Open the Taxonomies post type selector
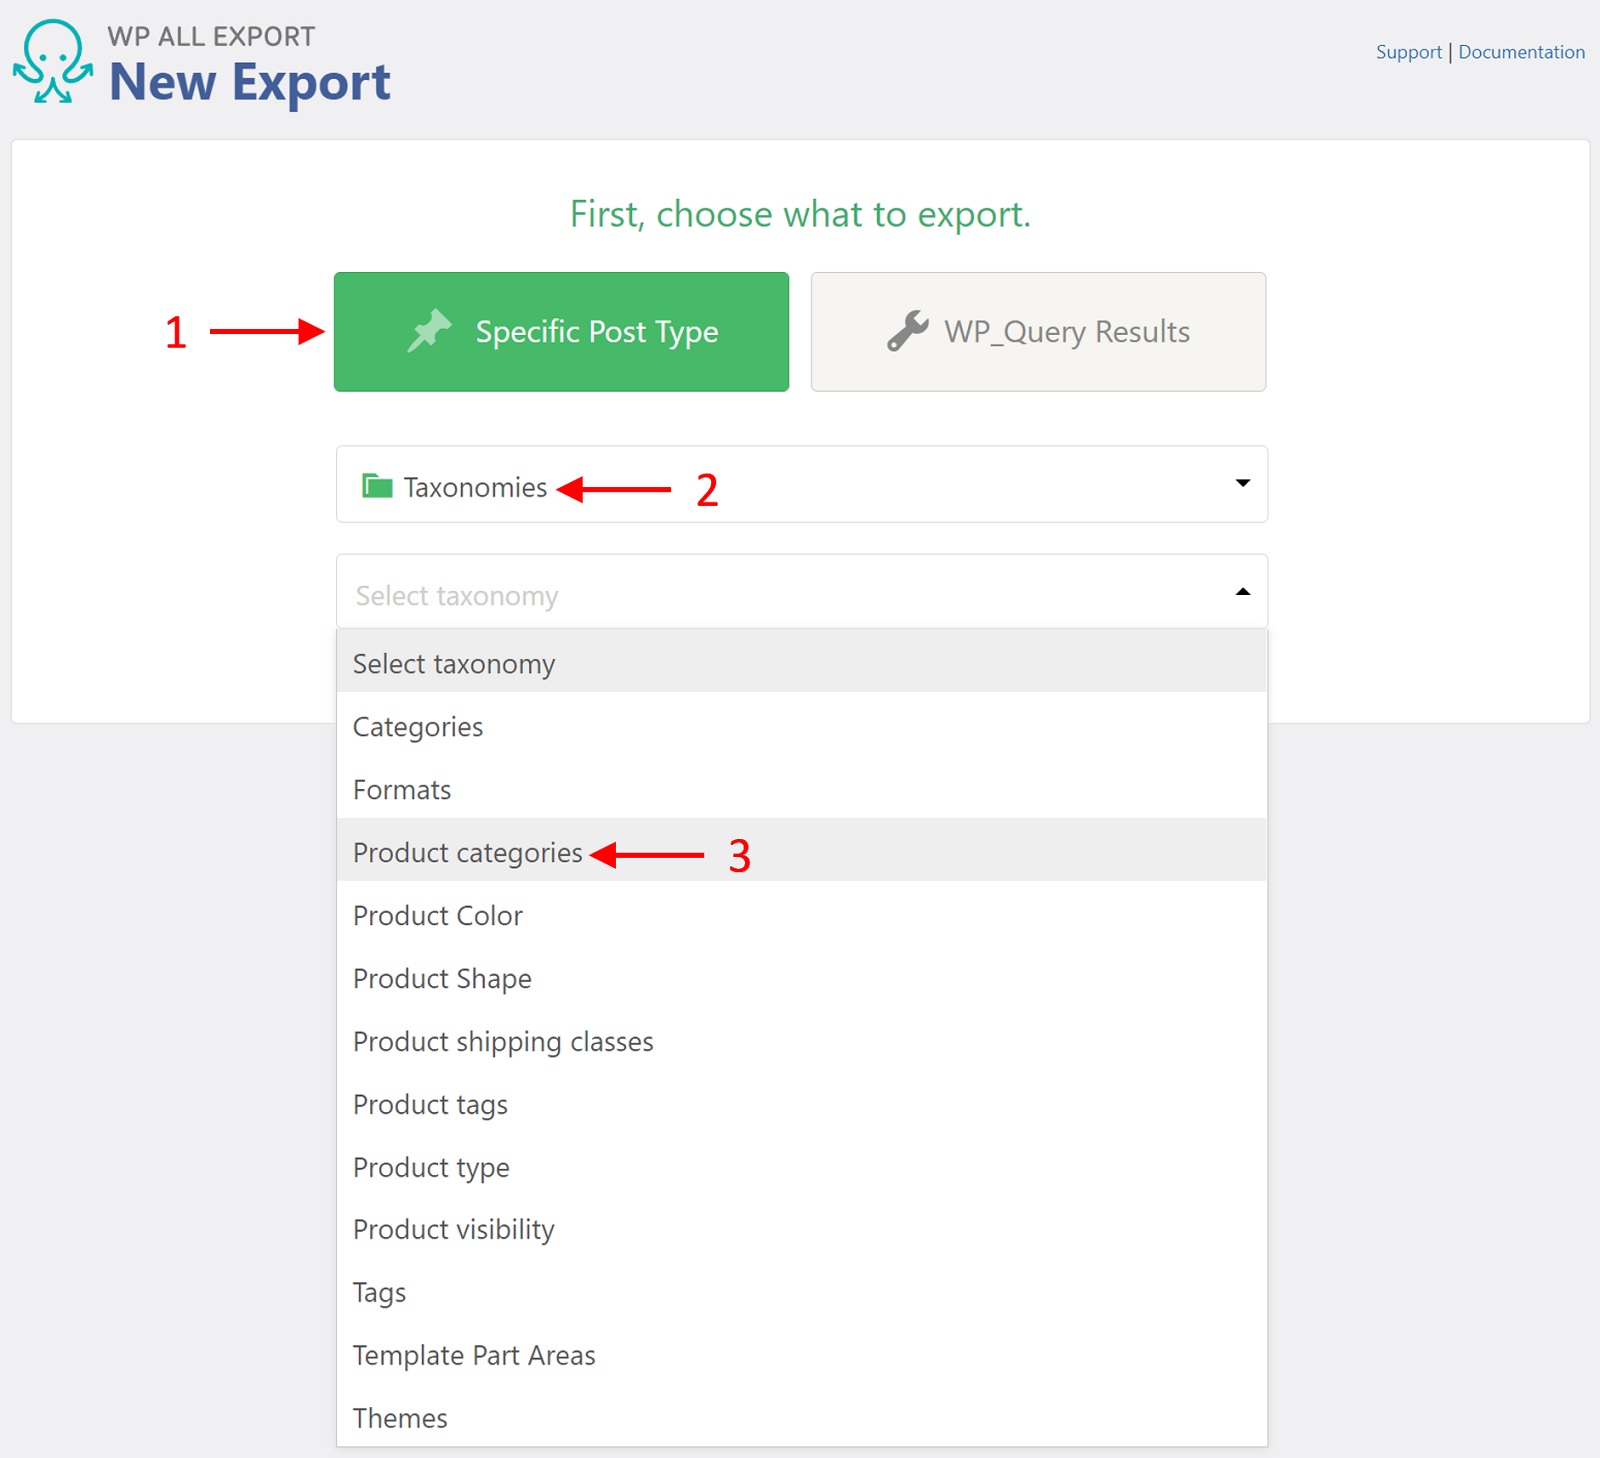The height and width of the screenshot is (1458, 1600). click(802, 484)
